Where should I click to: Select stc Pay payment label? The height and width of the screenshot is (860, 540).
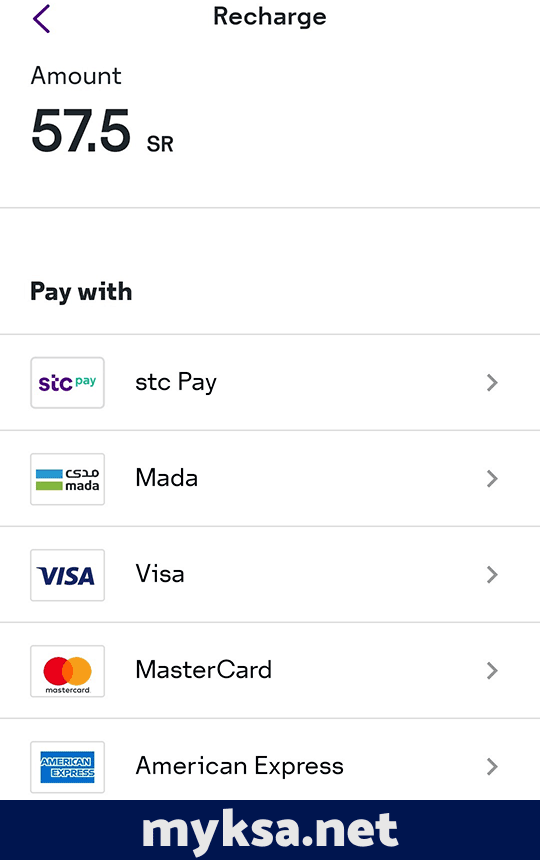176,382
